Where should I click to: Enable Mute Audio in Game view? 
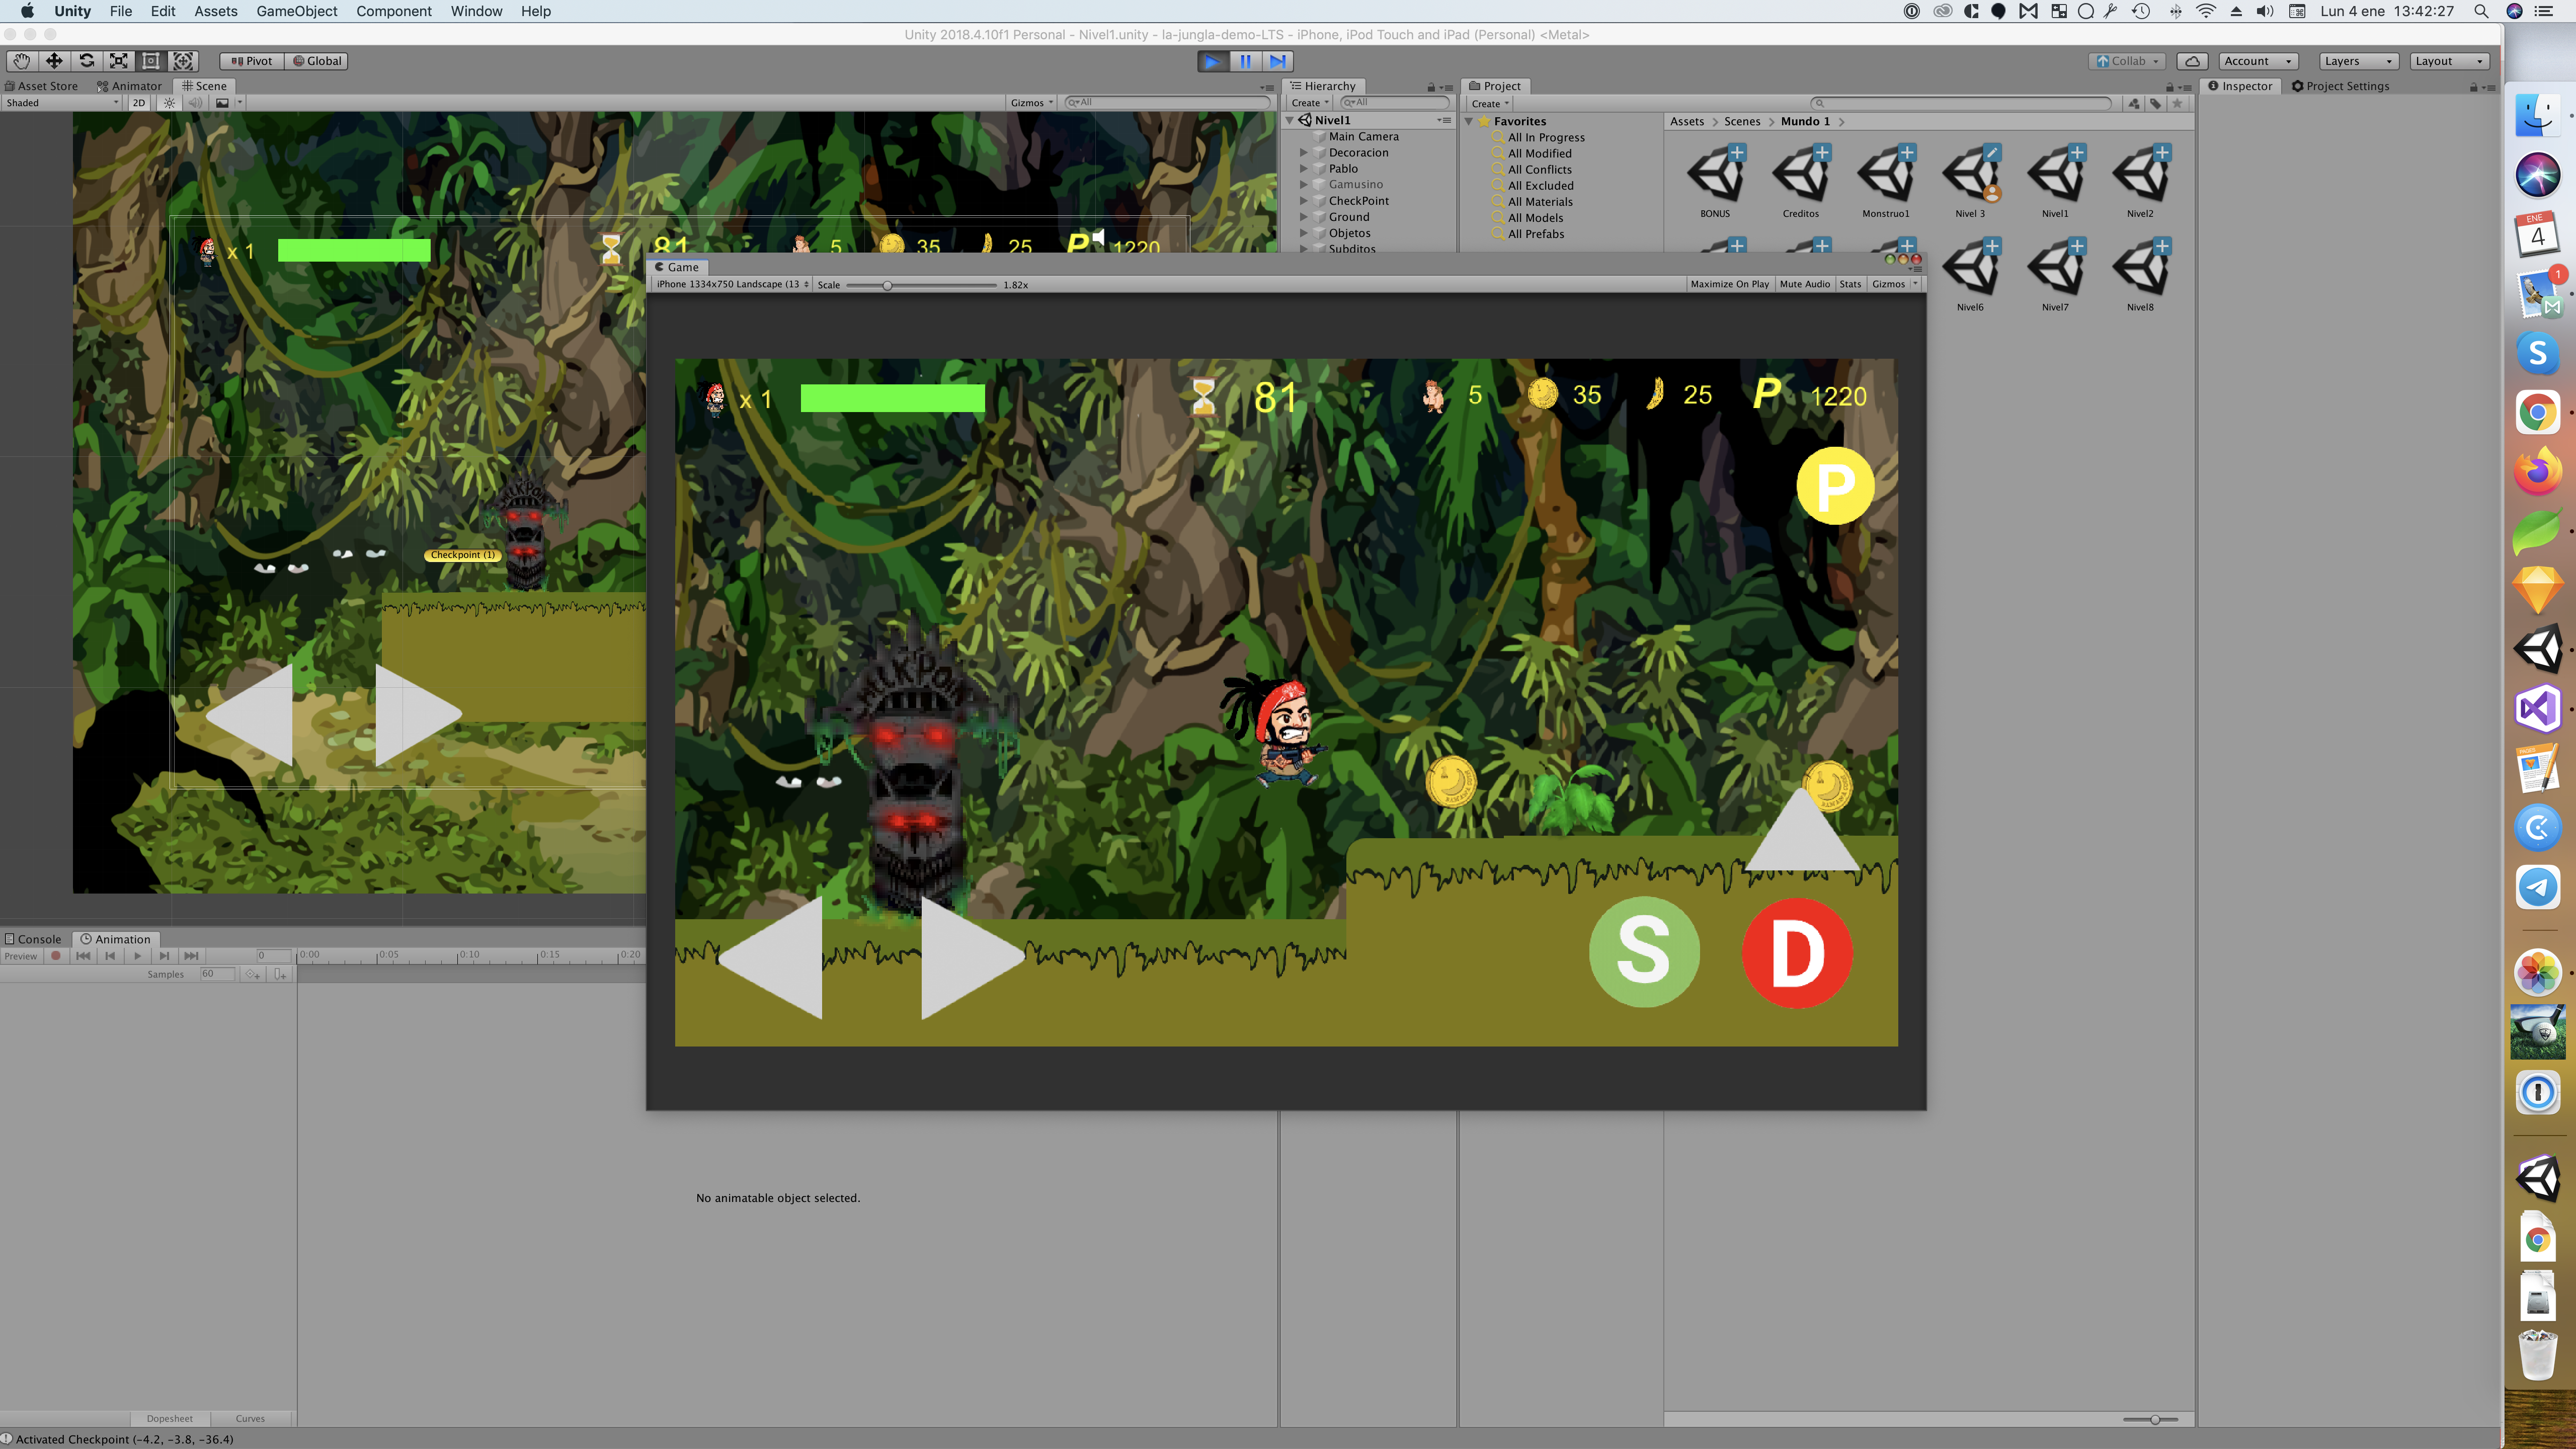1804,284
